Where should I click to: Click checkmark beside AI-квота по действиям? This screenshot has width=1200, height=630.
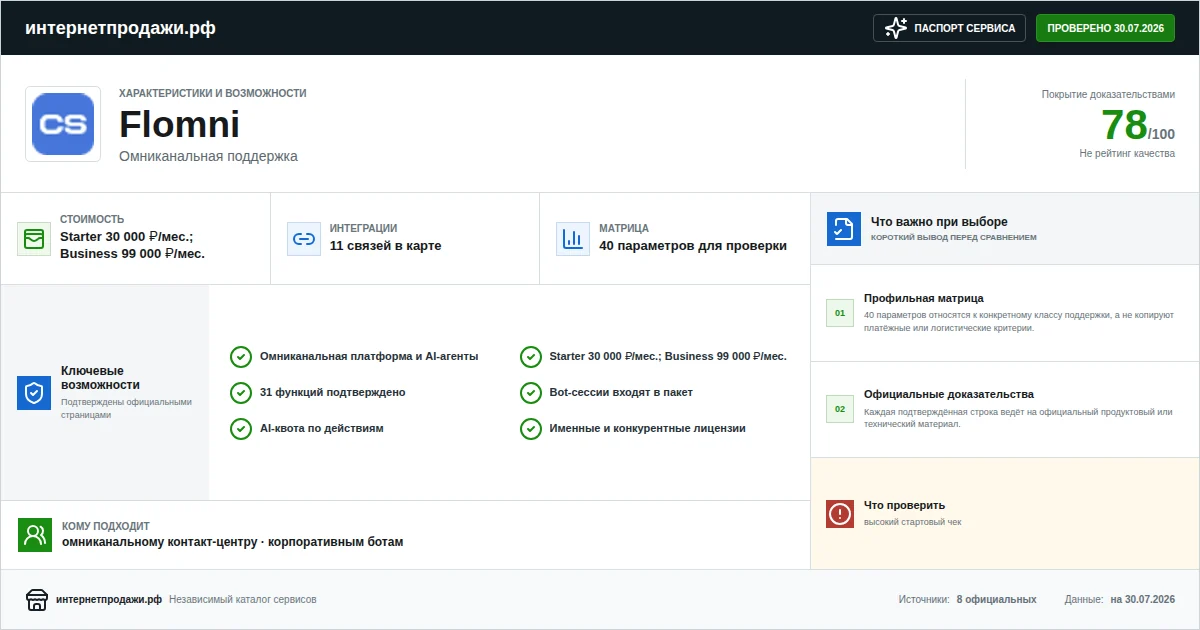tap(241, 429)
